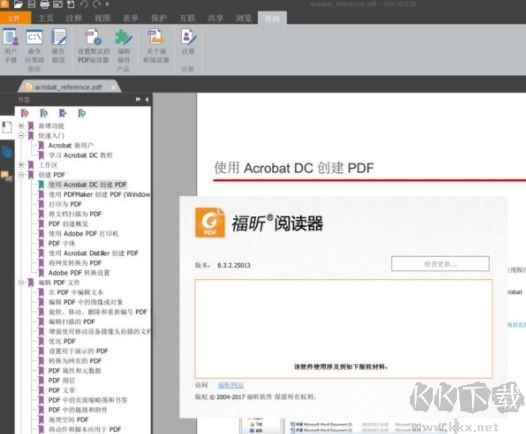526x434 pixels.
Task: Select the PDF 文章 bookmark
Action: coord(61,390)
